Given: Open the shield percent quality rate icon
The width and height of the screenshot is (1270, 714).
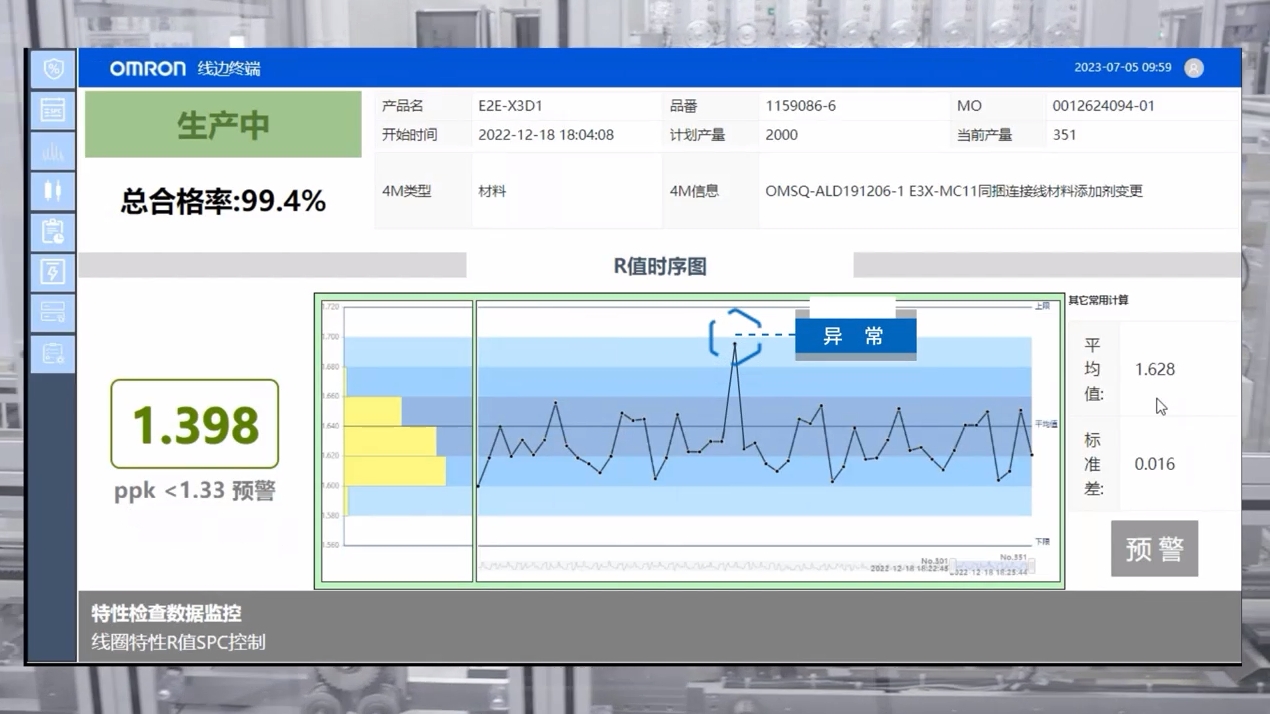Looking at the screenshot, I should point(53,69).
